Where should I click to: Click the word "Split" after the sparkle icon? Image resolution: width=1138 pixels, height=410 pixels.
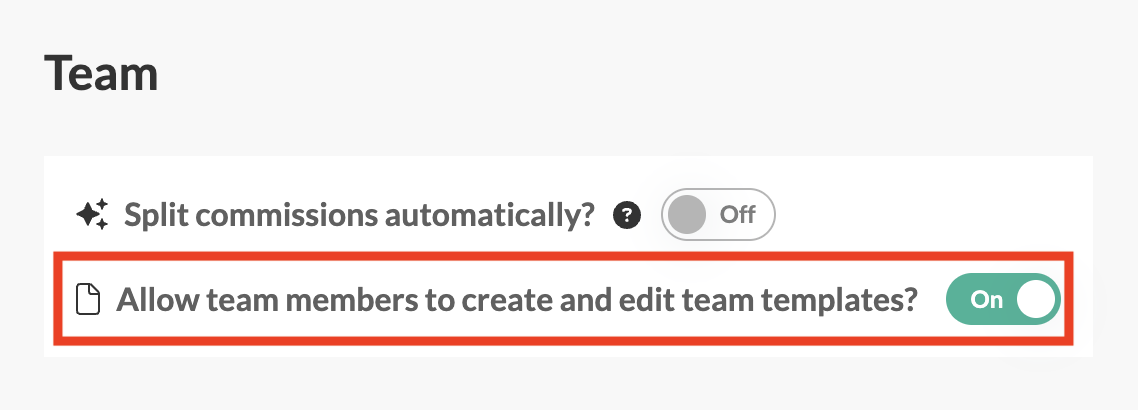click(x=155, y=214)
